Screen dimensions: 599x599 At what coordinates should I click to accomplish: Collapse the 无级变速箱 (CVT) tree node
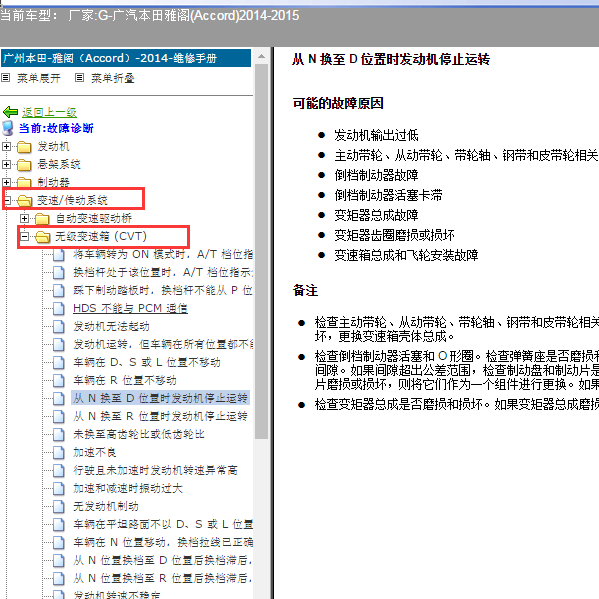tap(24, 236)
